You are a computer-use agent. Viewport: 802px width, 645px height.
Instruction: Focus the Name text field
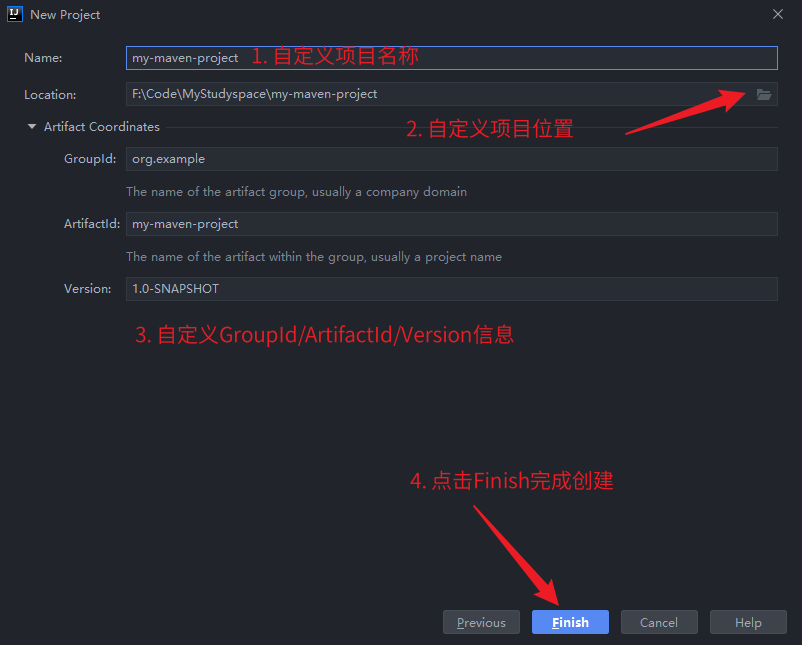(452, 58)
